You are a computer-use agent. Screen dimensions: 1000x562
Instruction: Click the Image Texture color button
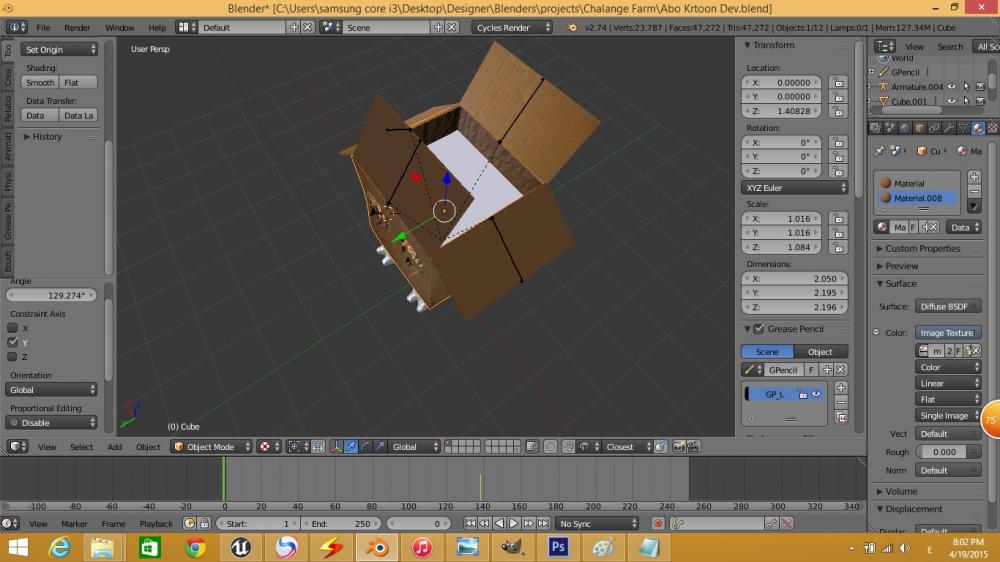click(x=946, y=333)
